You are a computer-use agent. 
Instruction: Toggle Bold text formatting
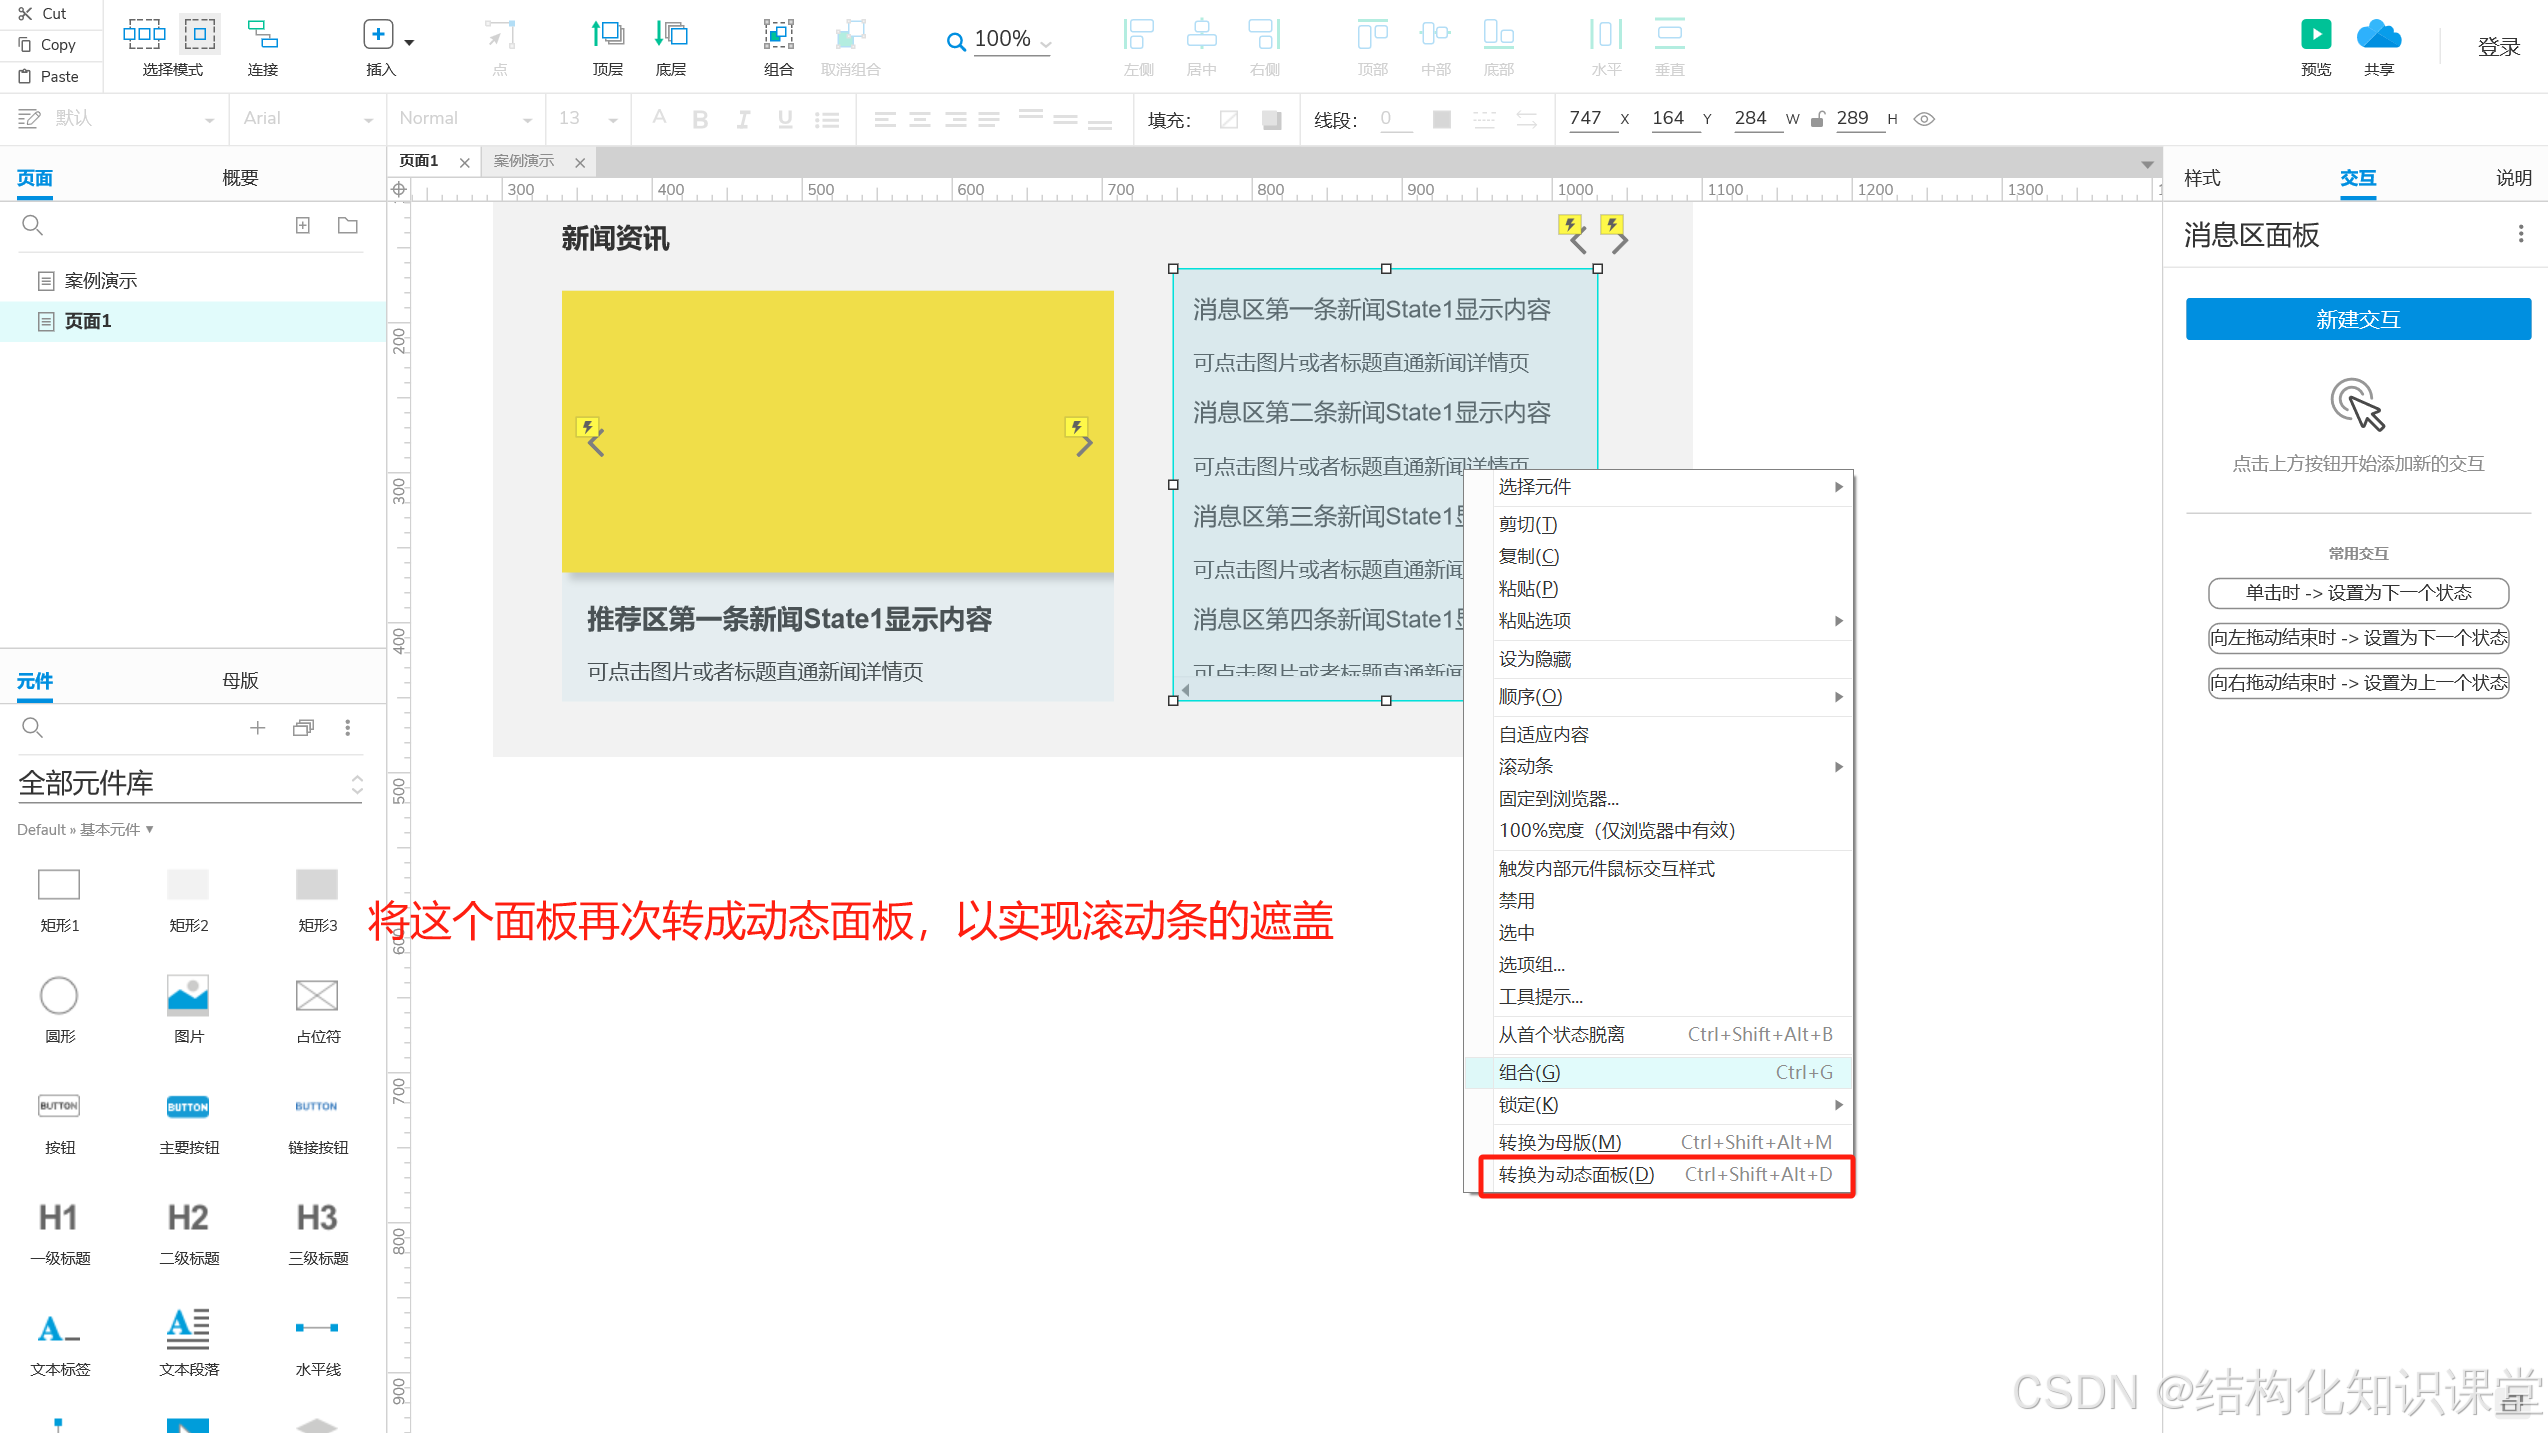tap(700, 119)
